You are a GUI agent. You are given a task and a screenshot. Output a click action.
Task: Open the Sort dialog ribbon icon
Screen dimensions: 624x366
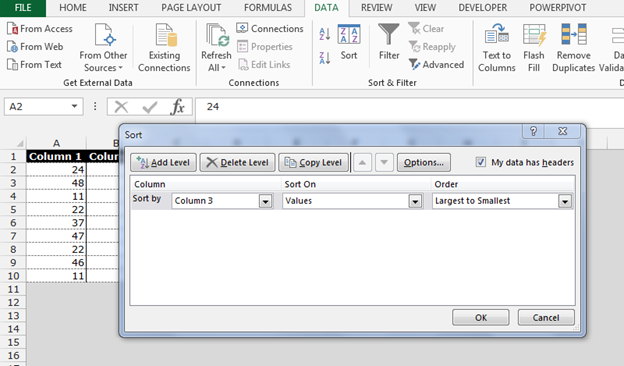(349, 42)
